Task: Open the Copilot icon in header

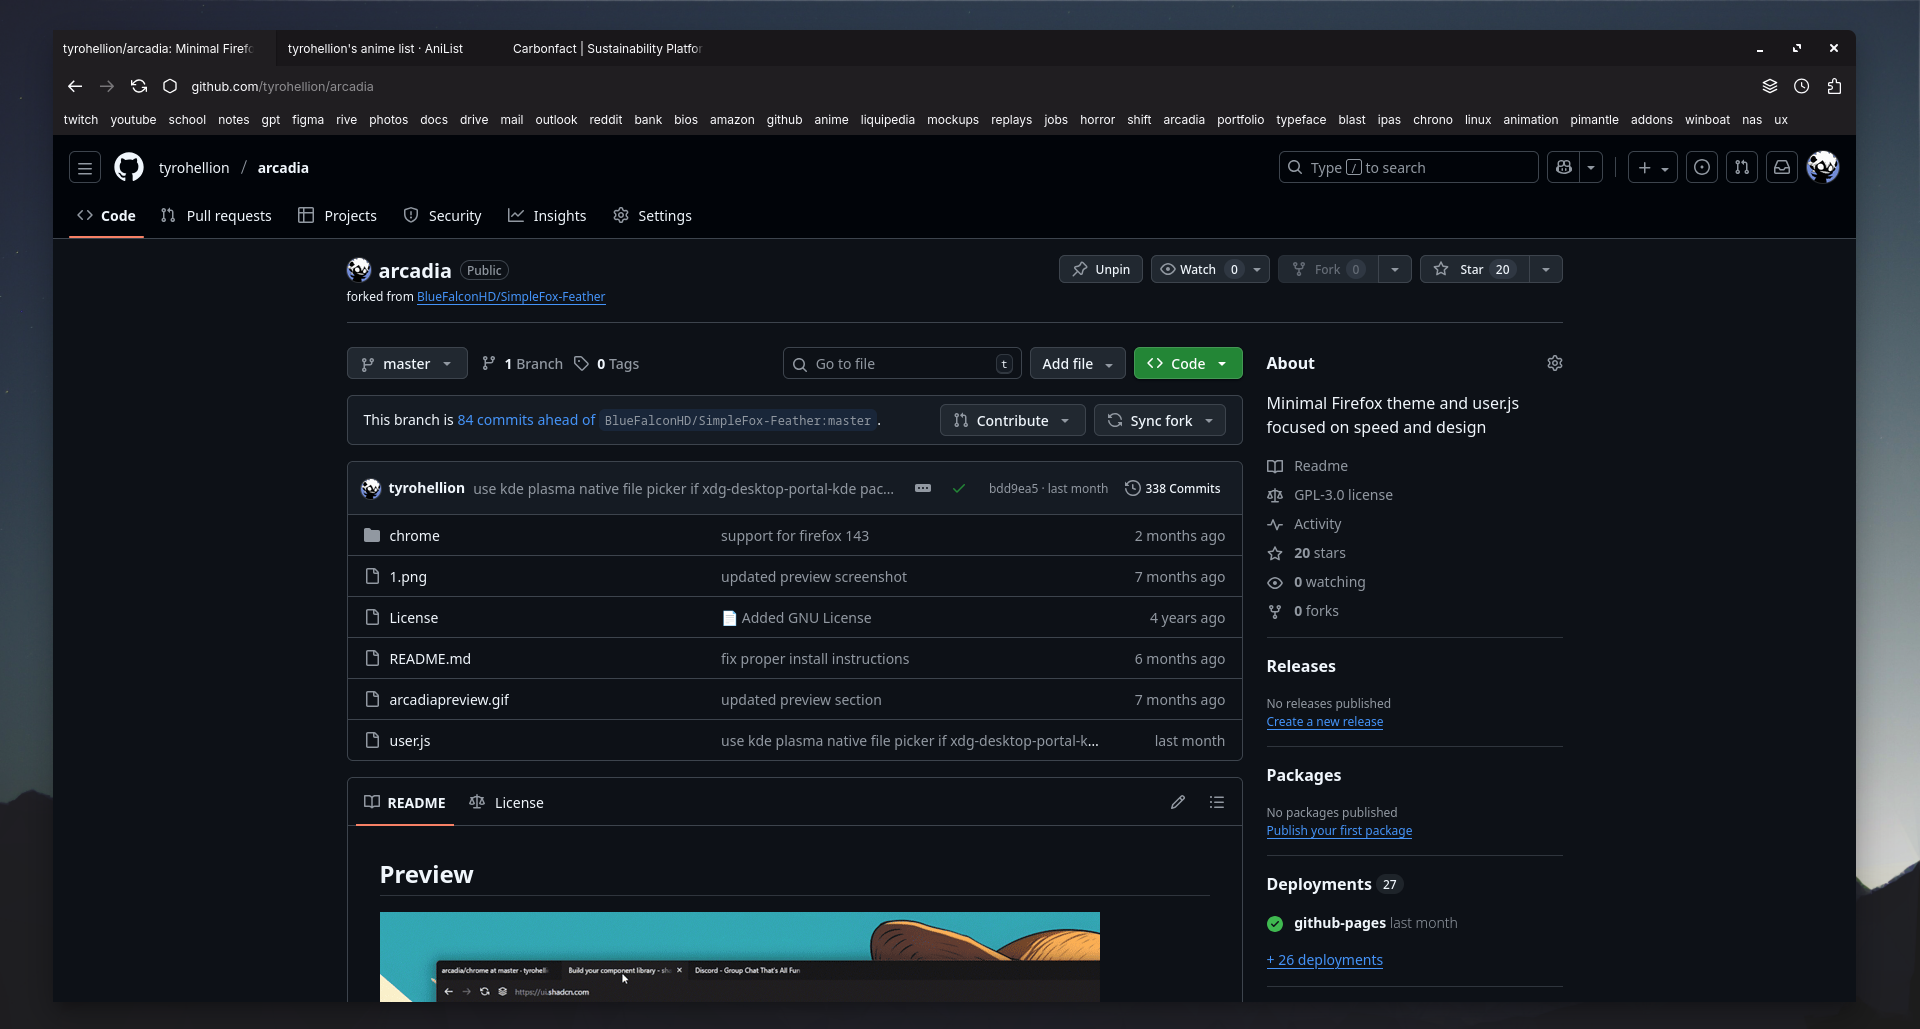Action: [1564, 168]
